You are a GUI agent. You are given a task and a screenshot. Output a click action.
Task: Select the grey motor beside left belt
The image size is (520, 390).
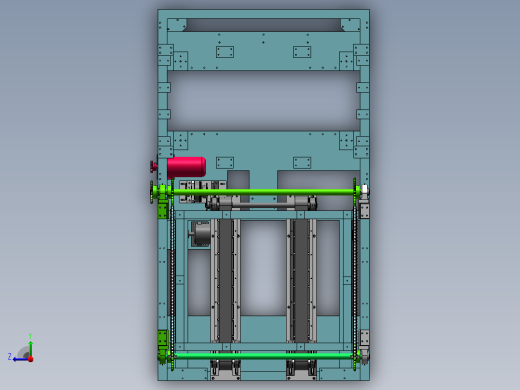click(x=201, y=234)
